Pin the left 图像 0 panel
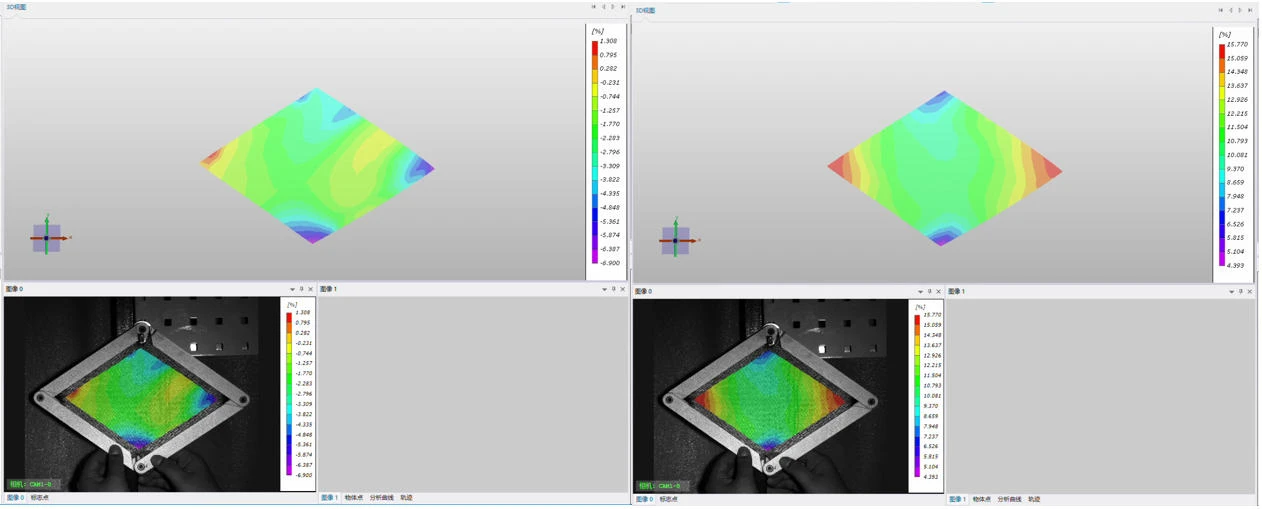The width and height of the screenshot is (1262, 509). point(302,289)
